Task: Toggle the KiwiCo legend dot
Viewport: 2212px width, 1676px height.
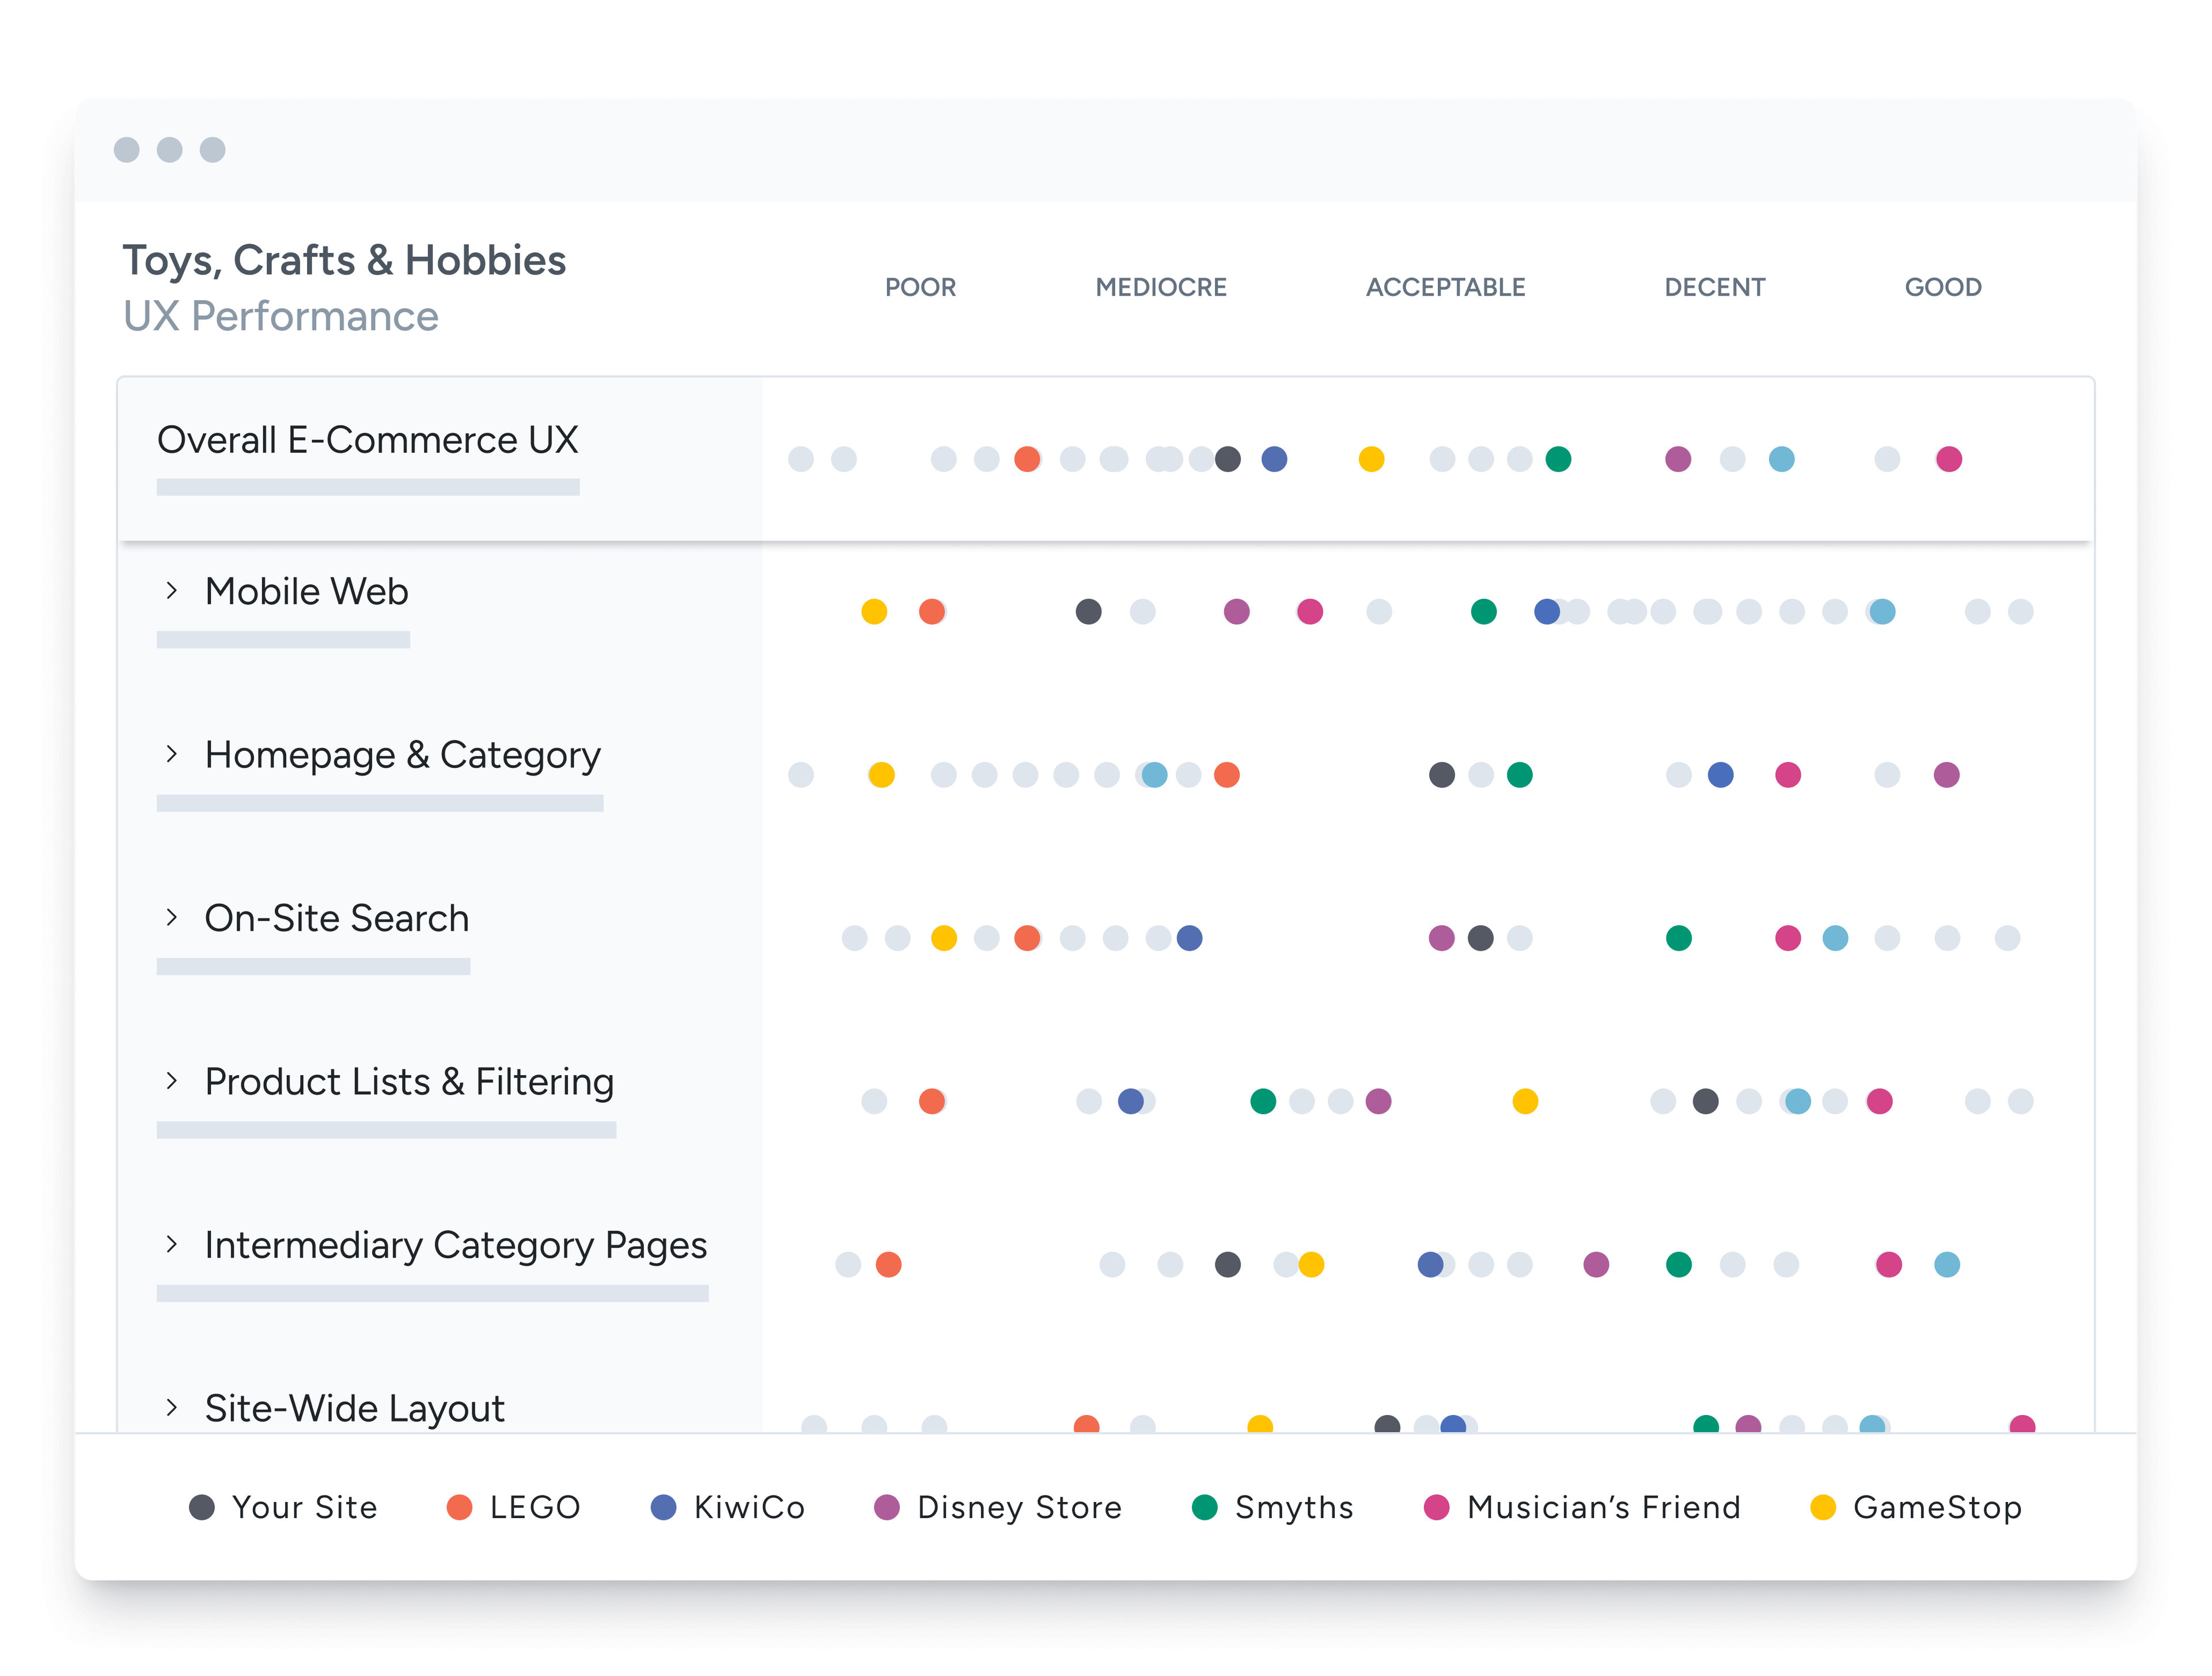Action: pos(663,1507)
